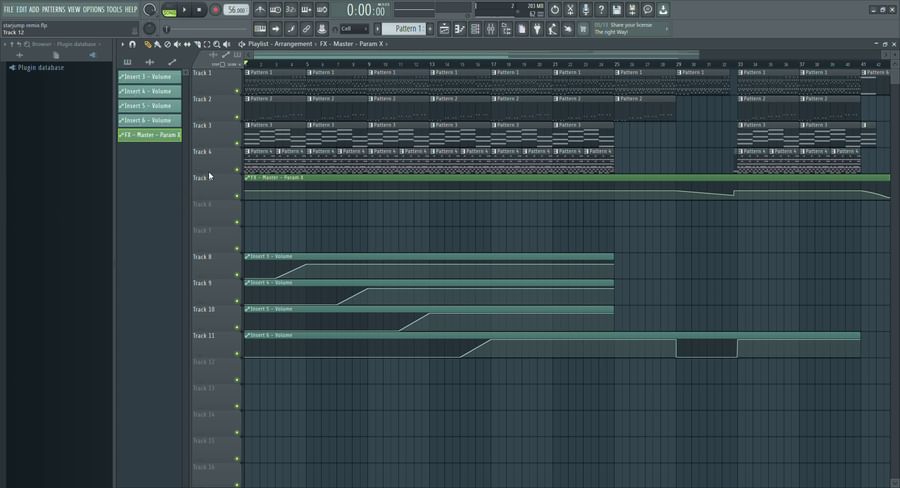Click the Playlist horizontal scrollbar
The height and width of the screenshot is (488, 900).
476,55
